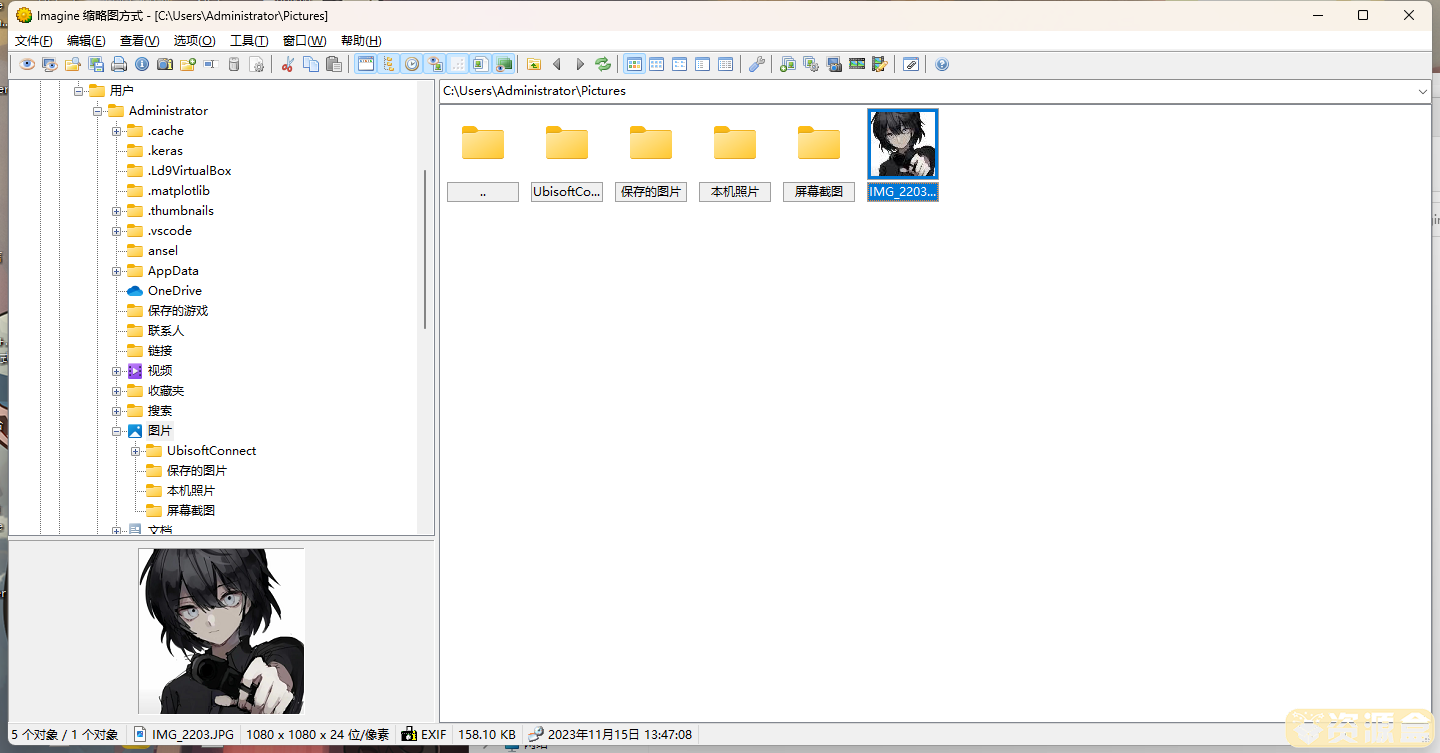Screen dimensions: 1440x753
Task: Open options with the wrench icon
Action: click(x=757, y=64)
